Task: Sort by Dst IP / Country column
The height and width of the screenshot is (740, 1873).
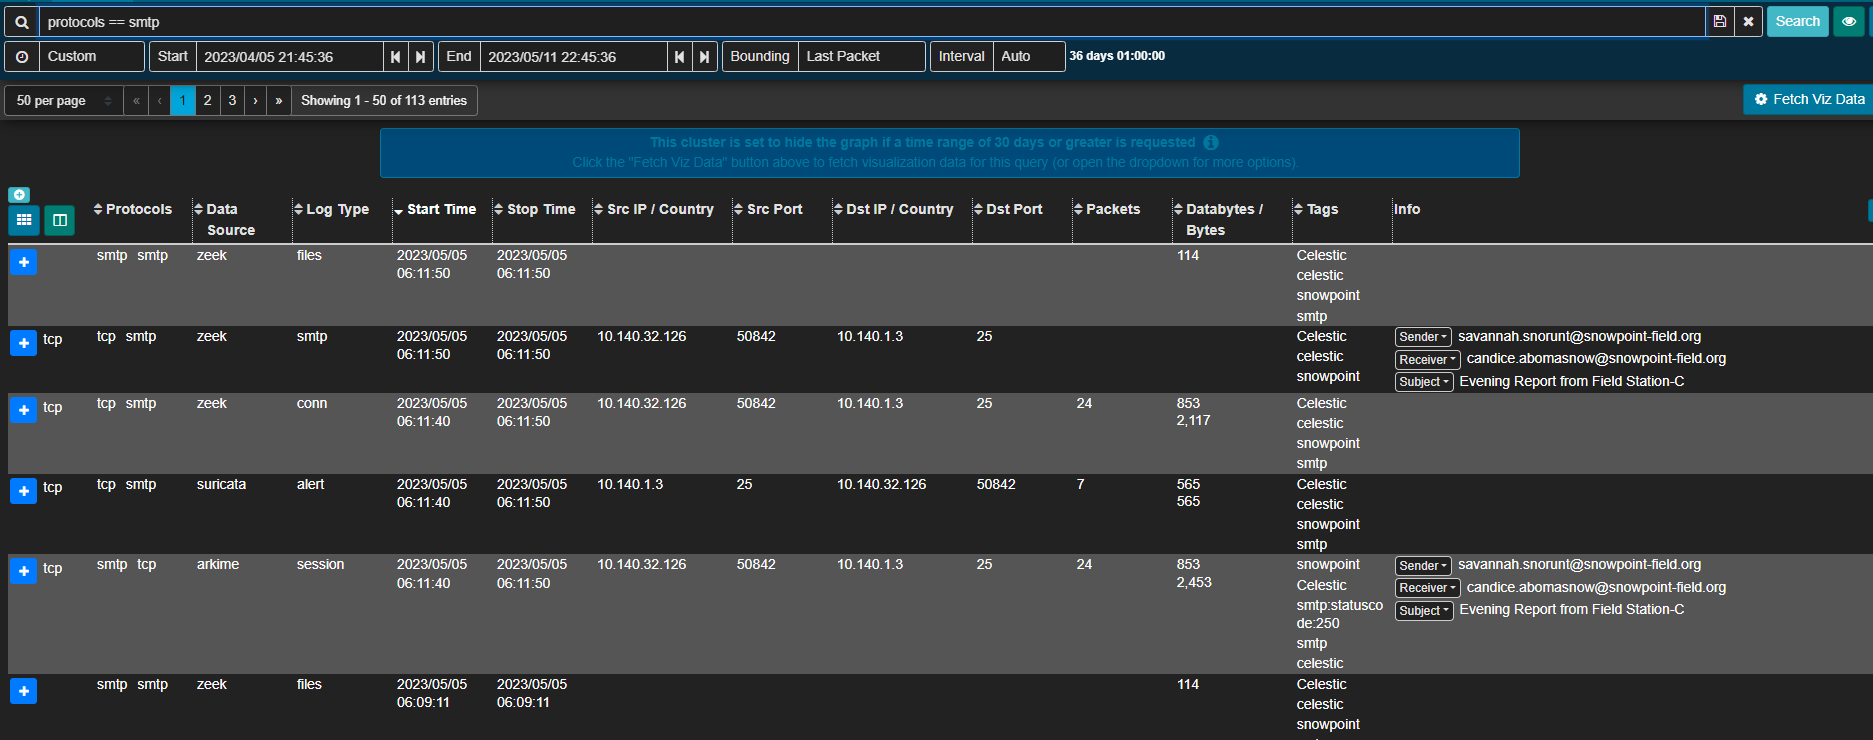Action: [893, 209]
